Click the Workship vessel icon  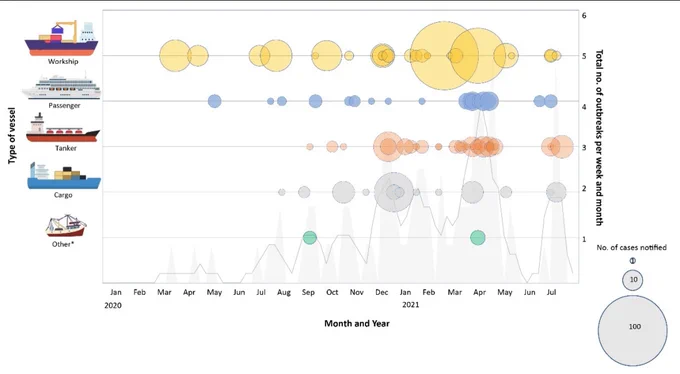click(61, 38)
